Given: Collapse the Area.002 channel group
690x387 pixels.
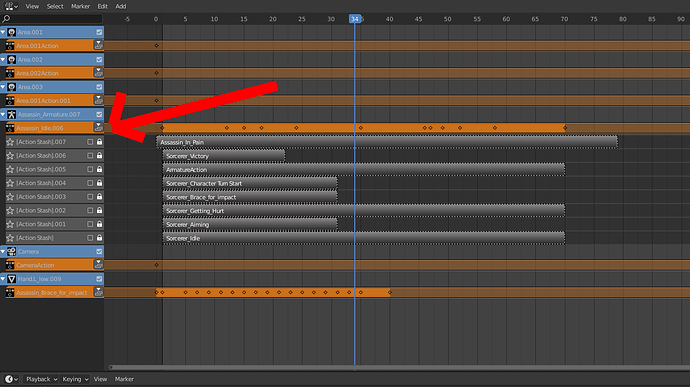Looking at the screenshot, I should tap(3, 59).
